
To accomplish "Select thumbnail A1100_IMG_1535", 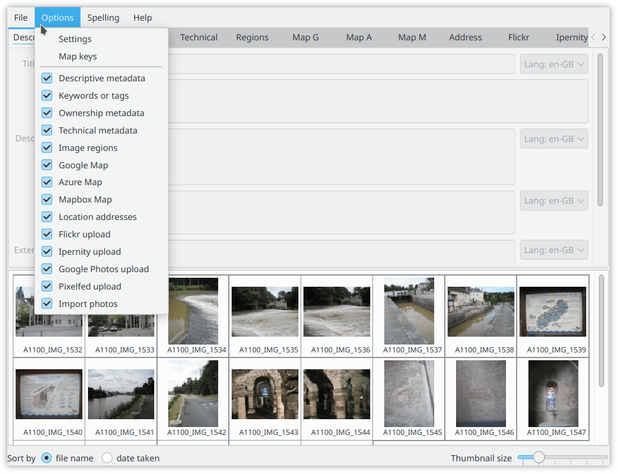I will (265, 316).
